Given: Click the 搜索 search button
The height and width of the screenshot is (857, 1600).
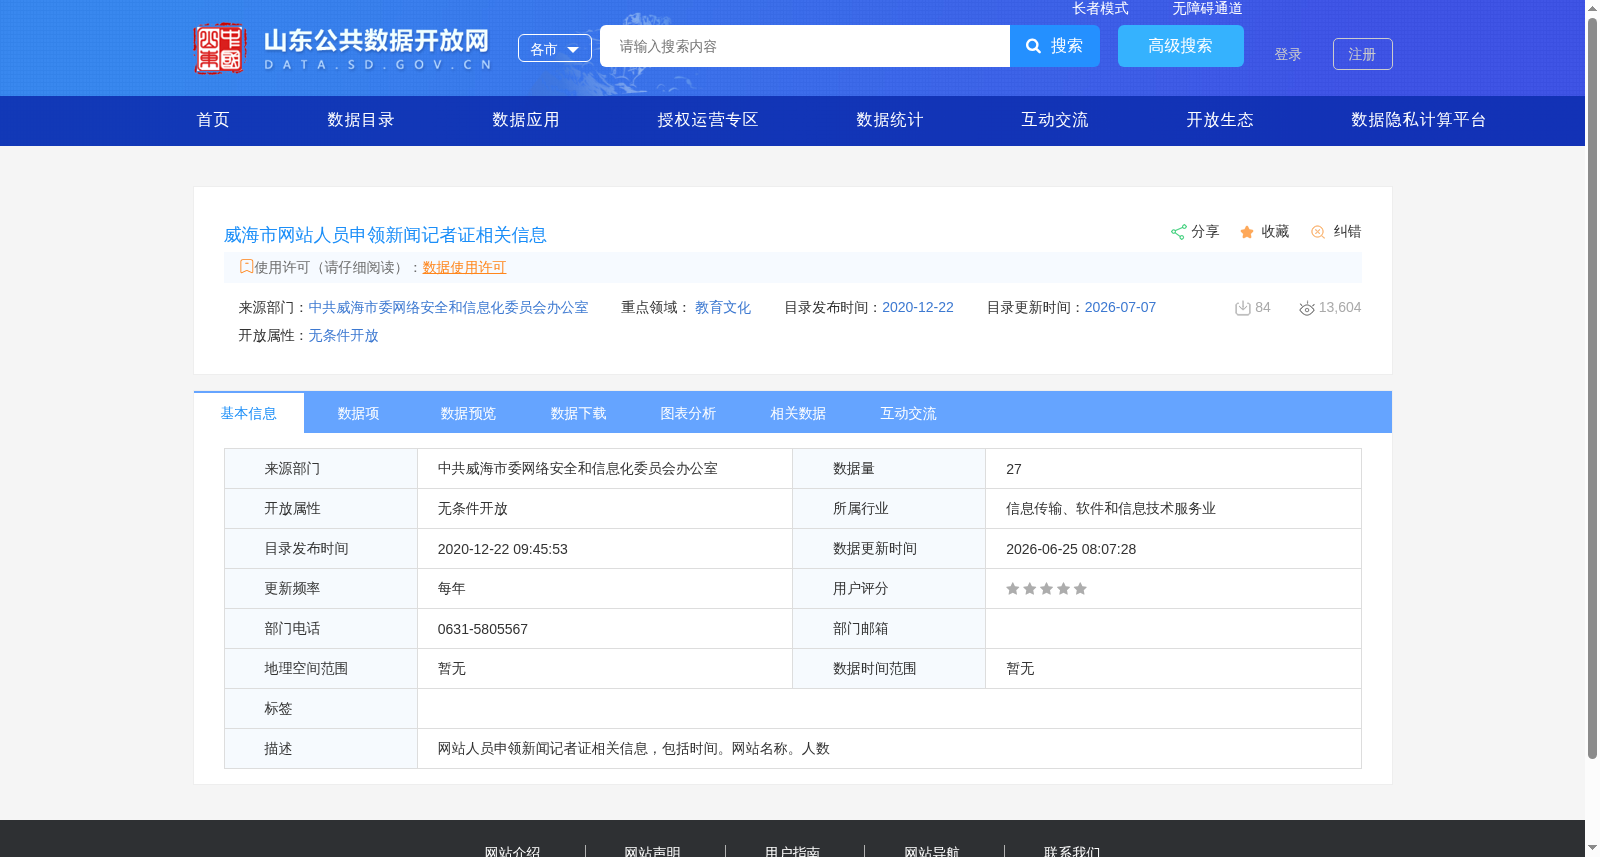Looking at the screenshot, I should tap(1055, 46).
